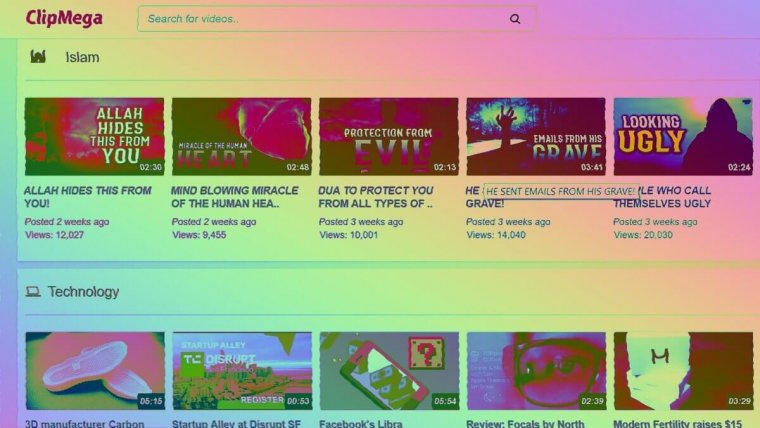This screenshot has height=428, width=760.
Task: Open 'Emails From His Grave' thumbnail
Action: (535, 136)
